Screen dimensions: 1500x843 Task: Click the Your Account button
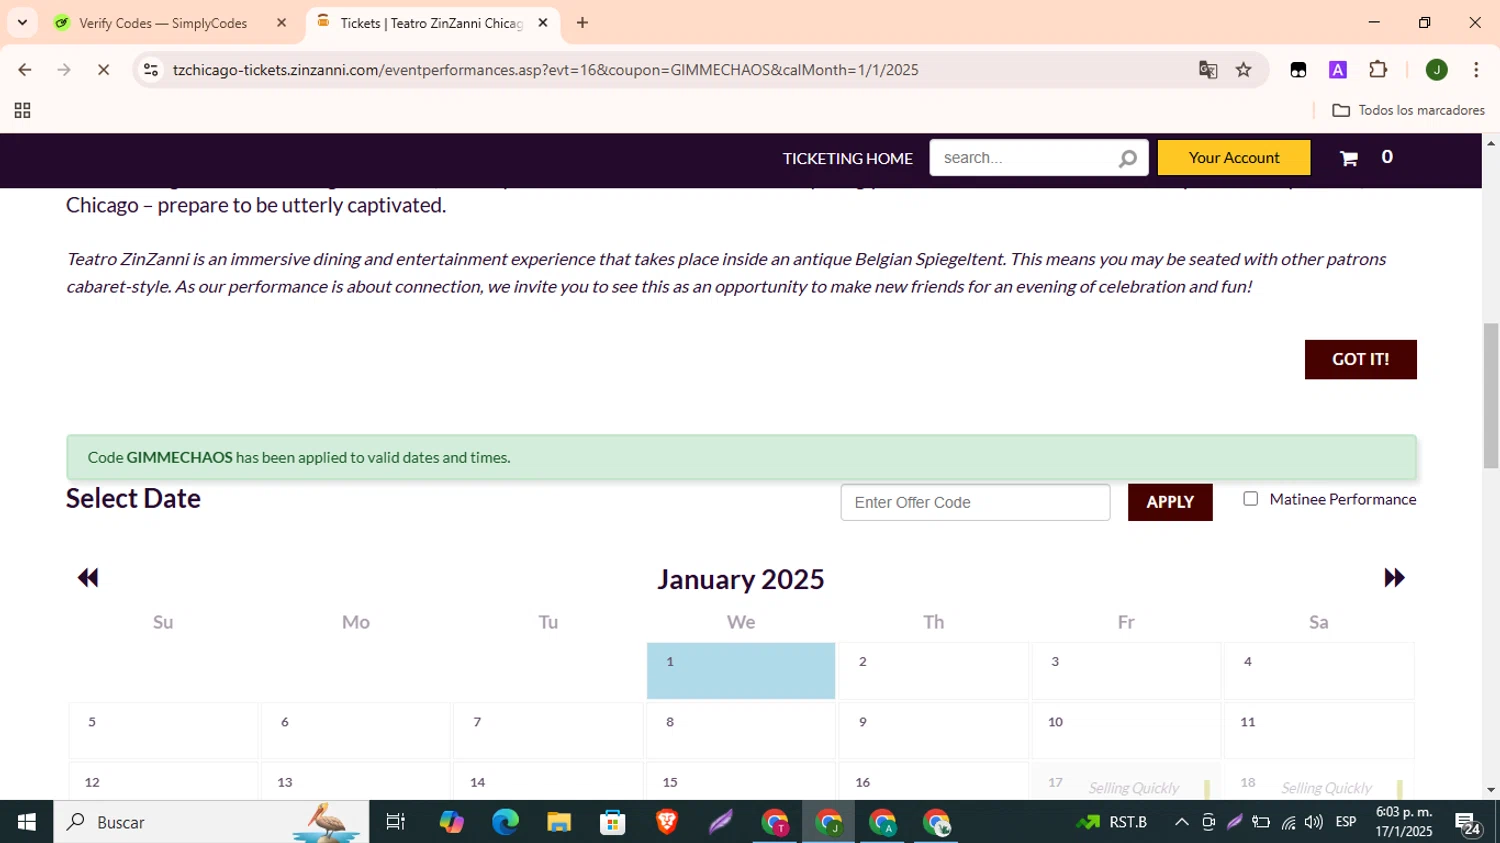(x=1234, y=158)
